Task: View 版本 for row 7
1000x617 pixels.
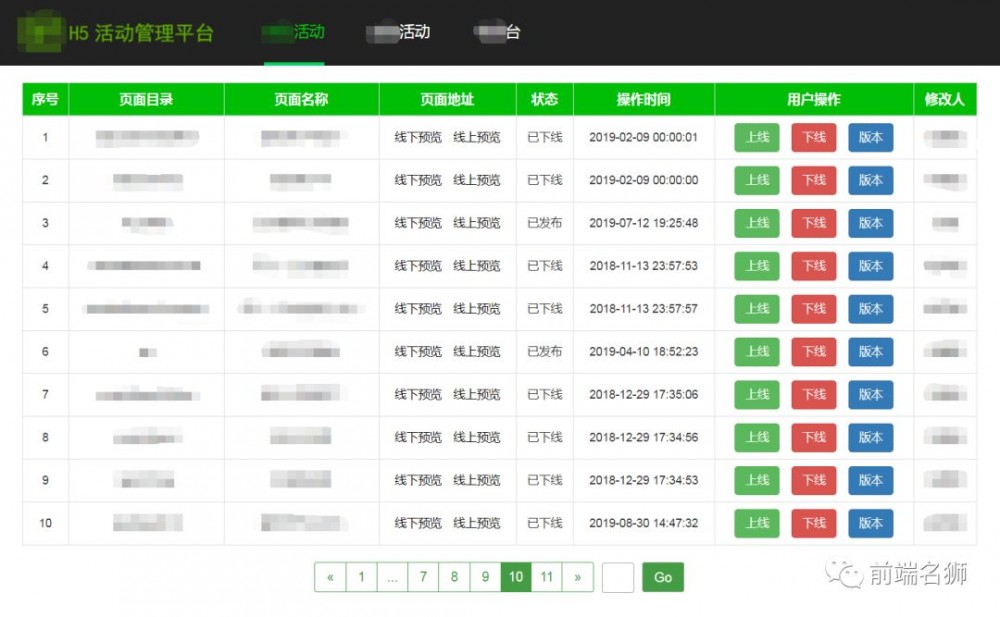Action: 871,394
